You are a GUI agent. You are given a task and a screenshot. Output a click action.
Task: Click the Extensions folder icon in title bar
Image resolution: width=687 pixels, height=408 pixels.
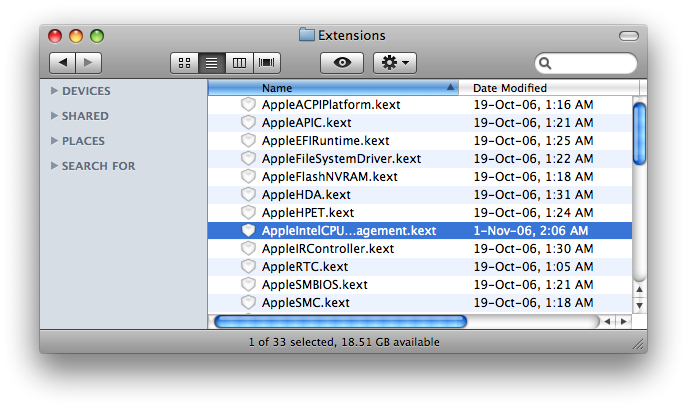307,35
